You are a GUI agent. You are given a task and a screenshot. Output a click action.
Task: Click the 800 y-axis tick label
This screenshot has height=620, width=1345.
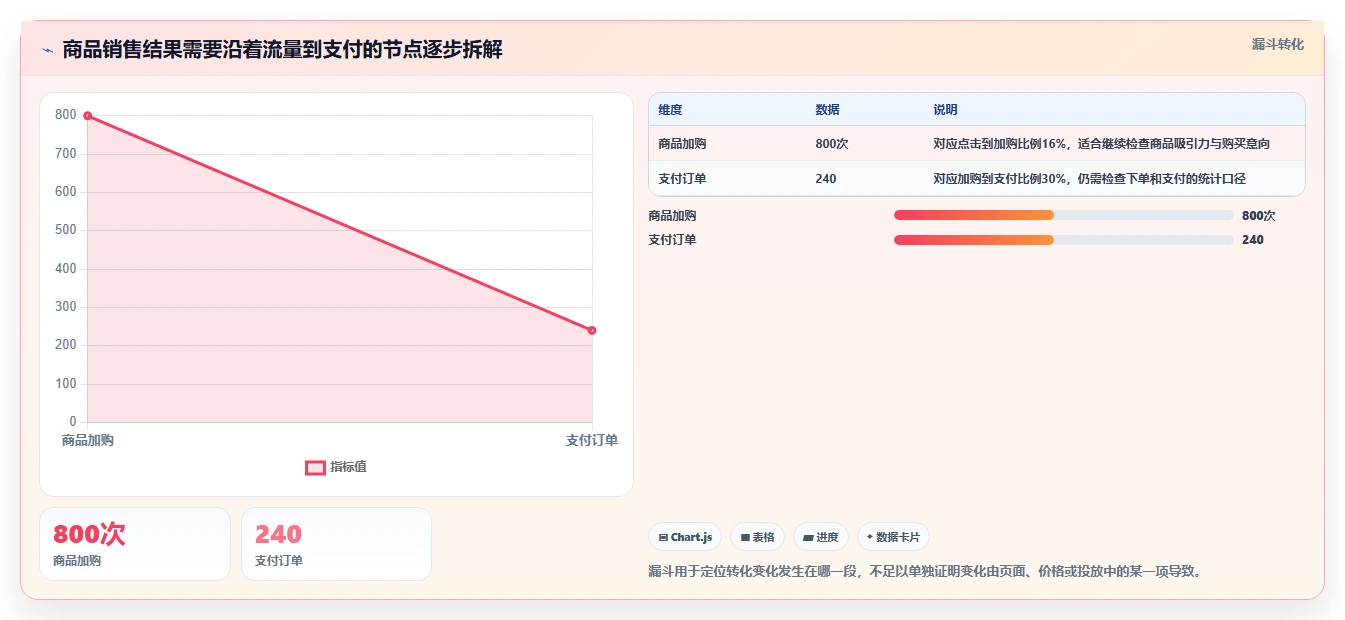click(x=66, y=115)
